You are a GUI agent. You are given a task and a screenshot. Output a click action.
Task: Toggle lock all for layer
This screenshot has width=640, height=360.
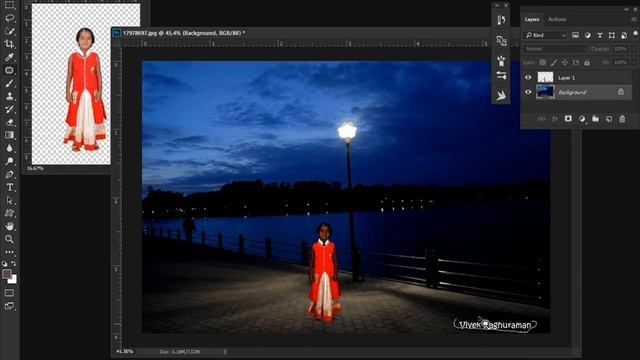point(587,62)
